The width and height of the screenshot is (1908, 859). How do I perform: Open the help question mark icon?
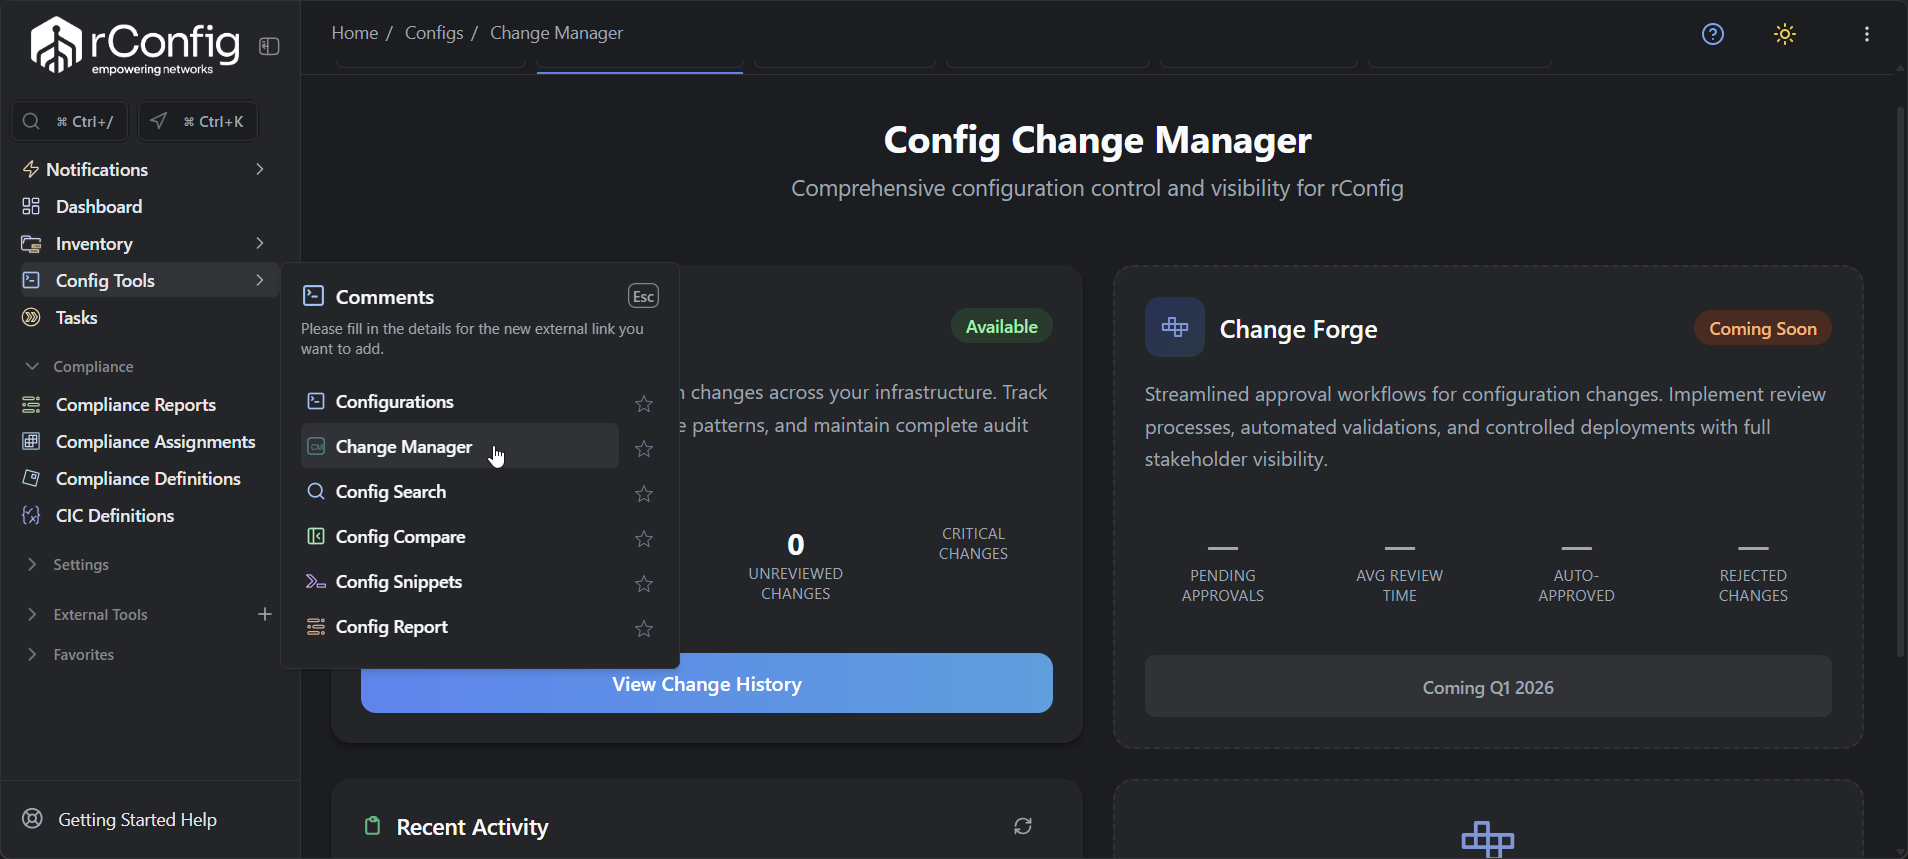click(x=1713, y=34)
